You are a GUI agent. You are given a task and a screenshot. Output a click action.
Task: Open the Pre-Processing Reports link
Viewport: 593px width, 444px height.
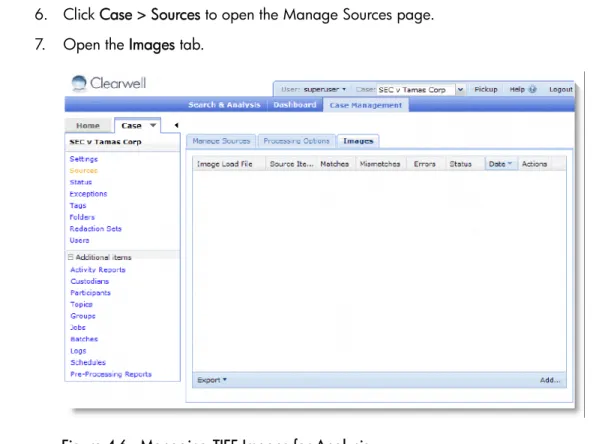[111, 374]
